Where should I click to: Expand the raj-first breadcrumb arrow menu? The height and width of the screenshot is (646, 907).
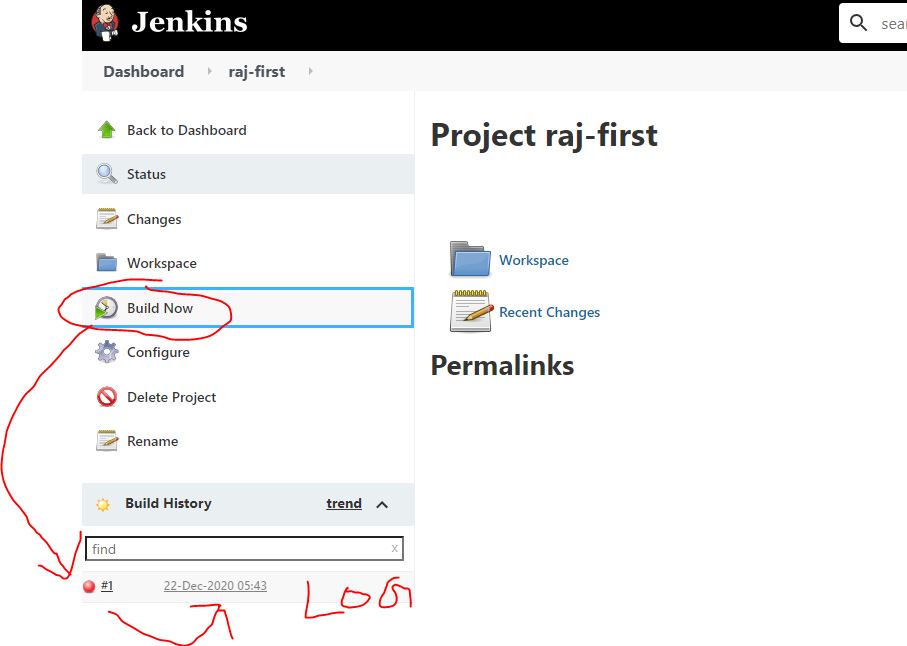click(311, 72)
